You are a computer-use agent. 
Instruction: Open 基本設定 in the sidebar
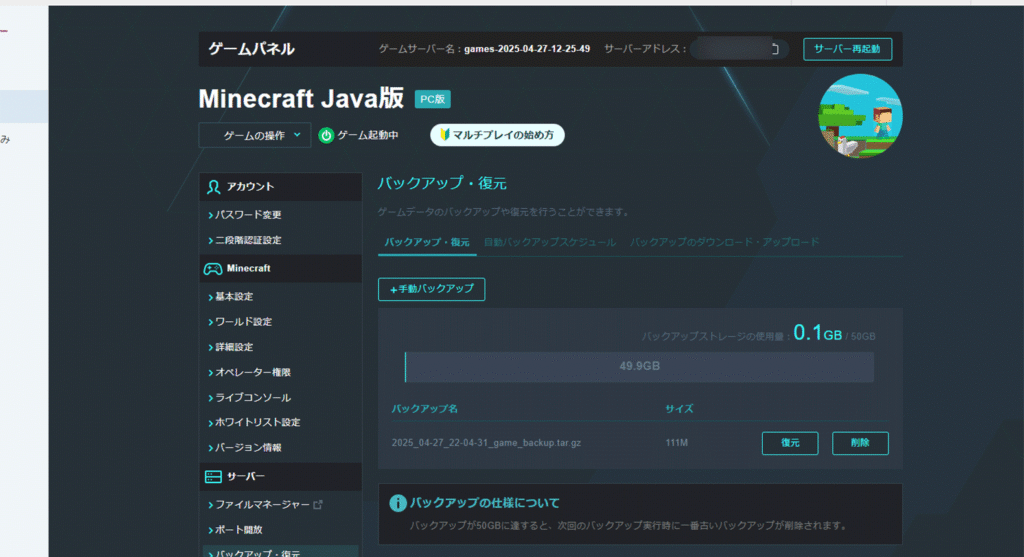(234, 296)
